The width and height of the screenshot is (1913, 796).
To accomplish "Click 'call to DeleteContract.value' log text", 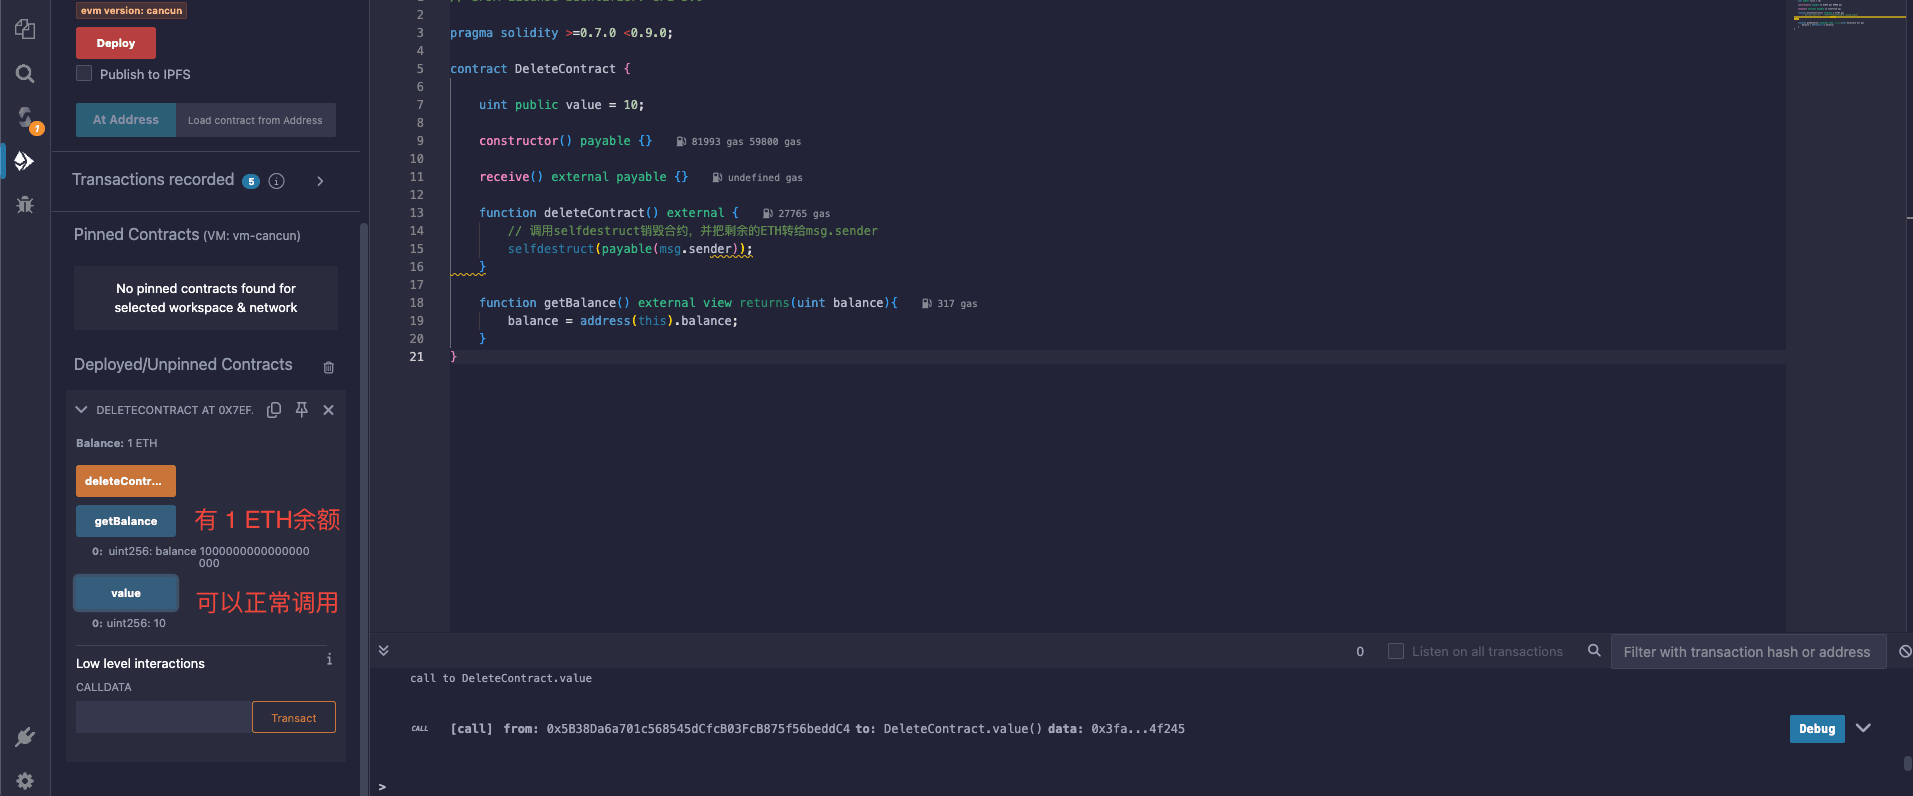I will 501,678.
